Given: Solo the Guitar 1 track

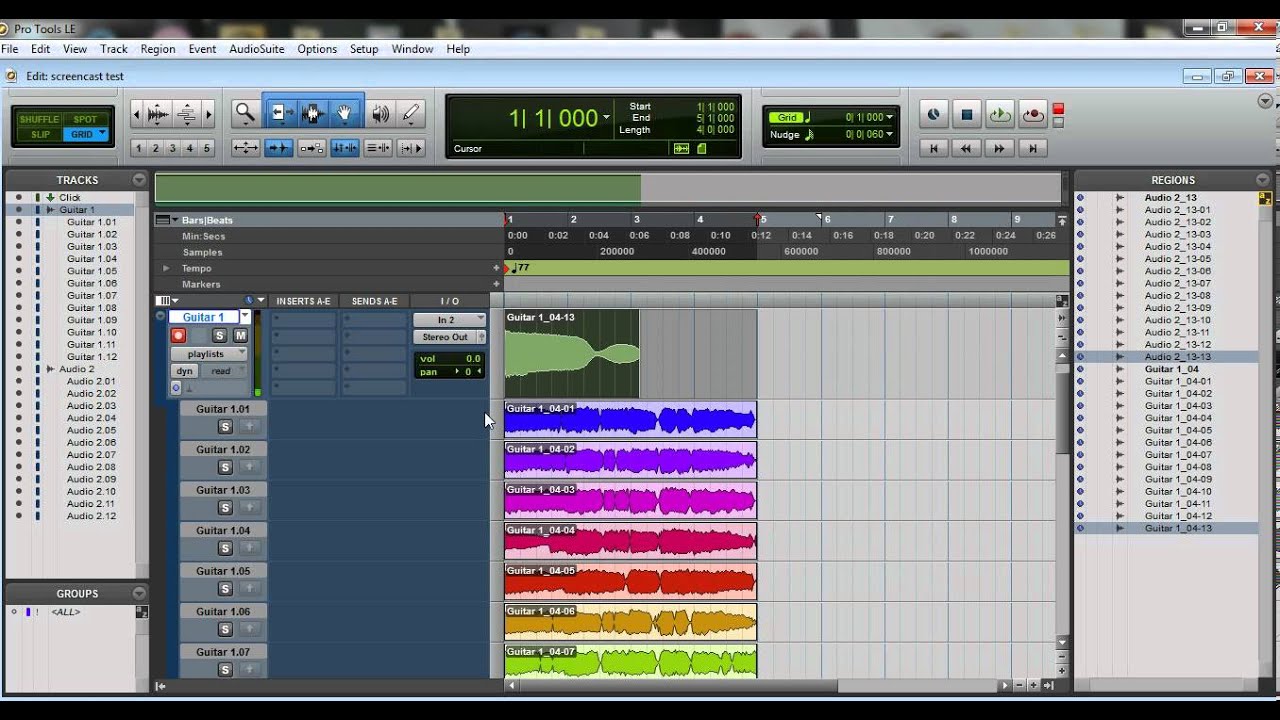Looking at the screenshot, I should coord(220,336).
